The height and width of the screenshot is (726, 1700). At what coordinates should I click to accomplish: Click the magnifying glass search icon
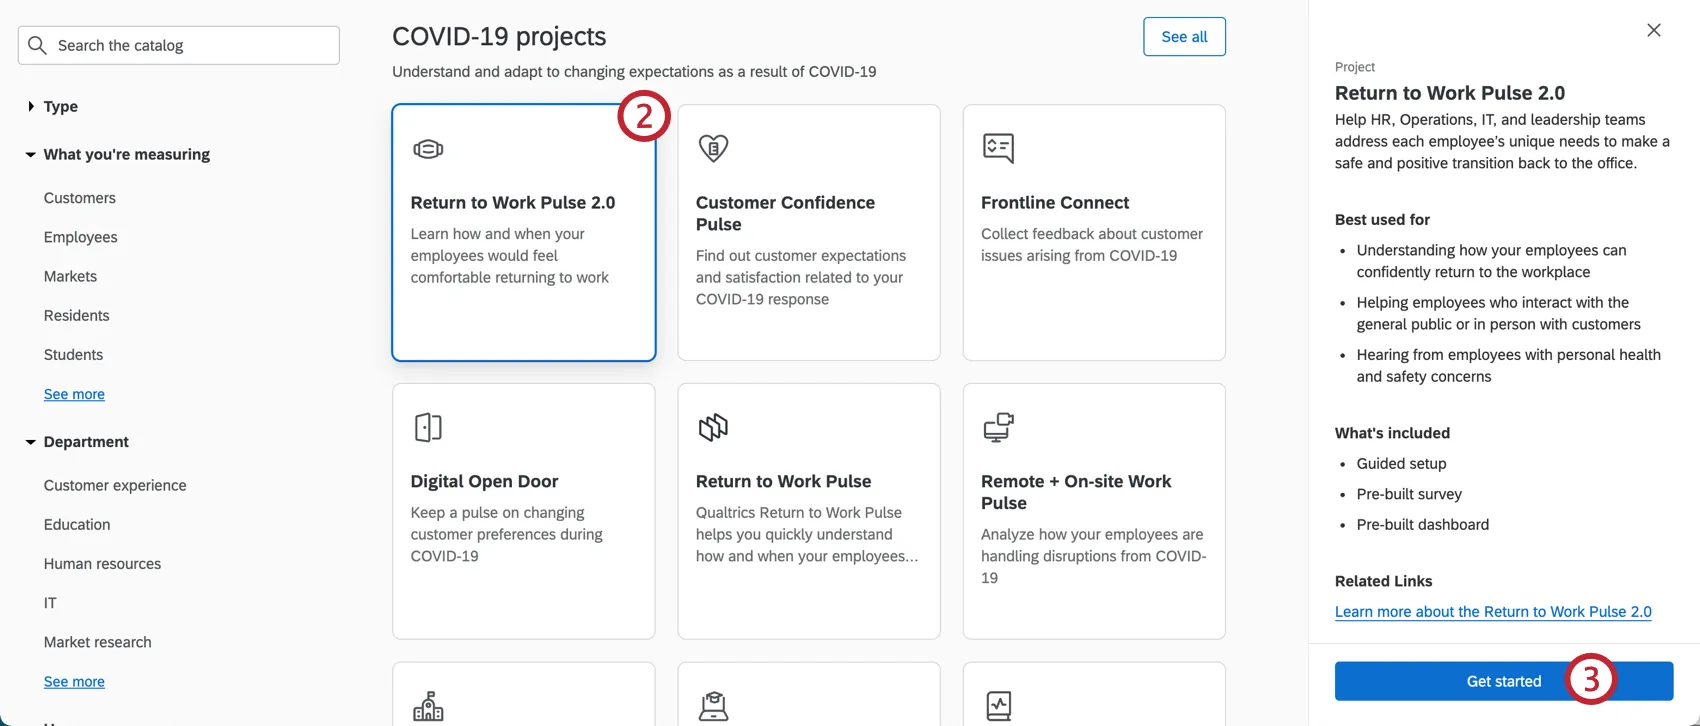(x=38, y=45)
